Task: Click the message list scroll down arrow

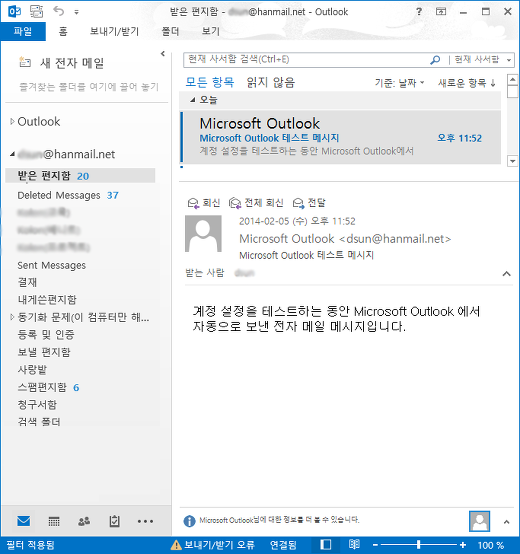Action: click(513, 161)
